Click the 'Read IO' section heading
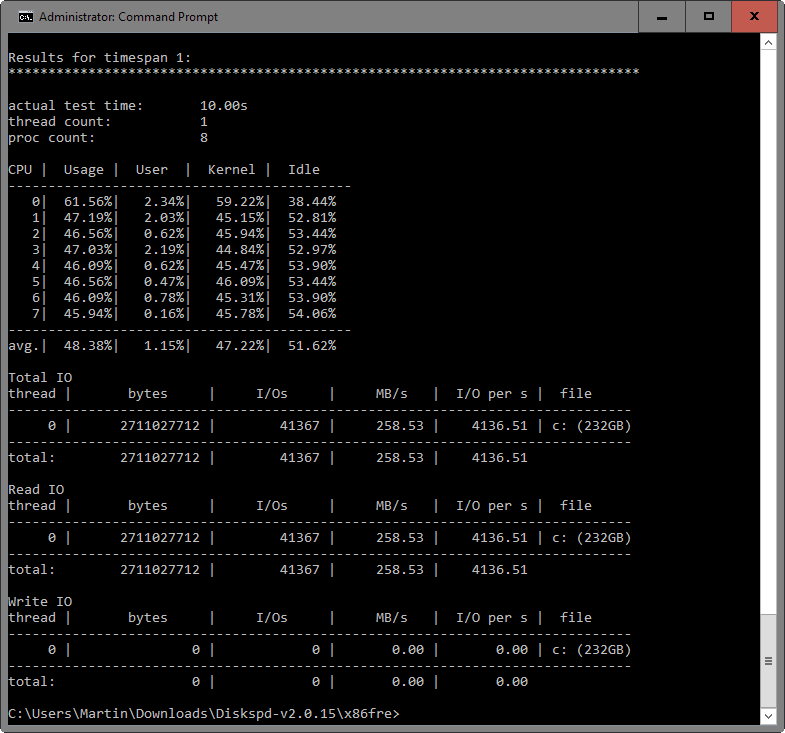This screenshot has height=733, width=785. (36, 489)
